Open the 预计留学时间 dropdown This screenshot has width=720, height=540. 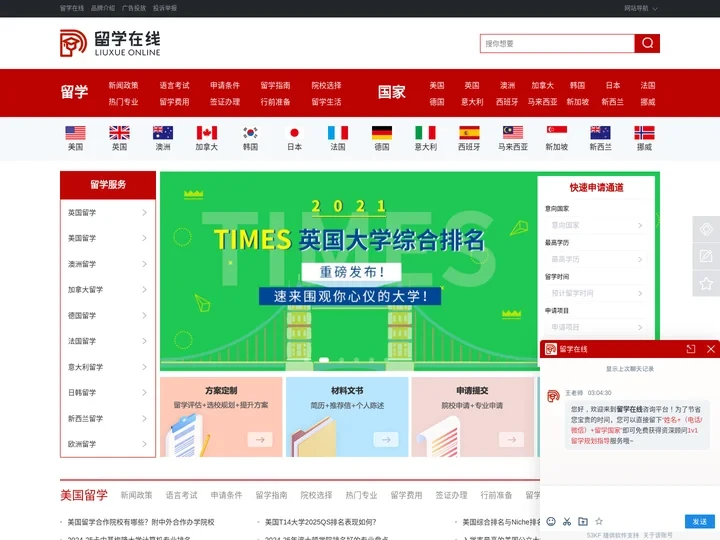(596, 293)
